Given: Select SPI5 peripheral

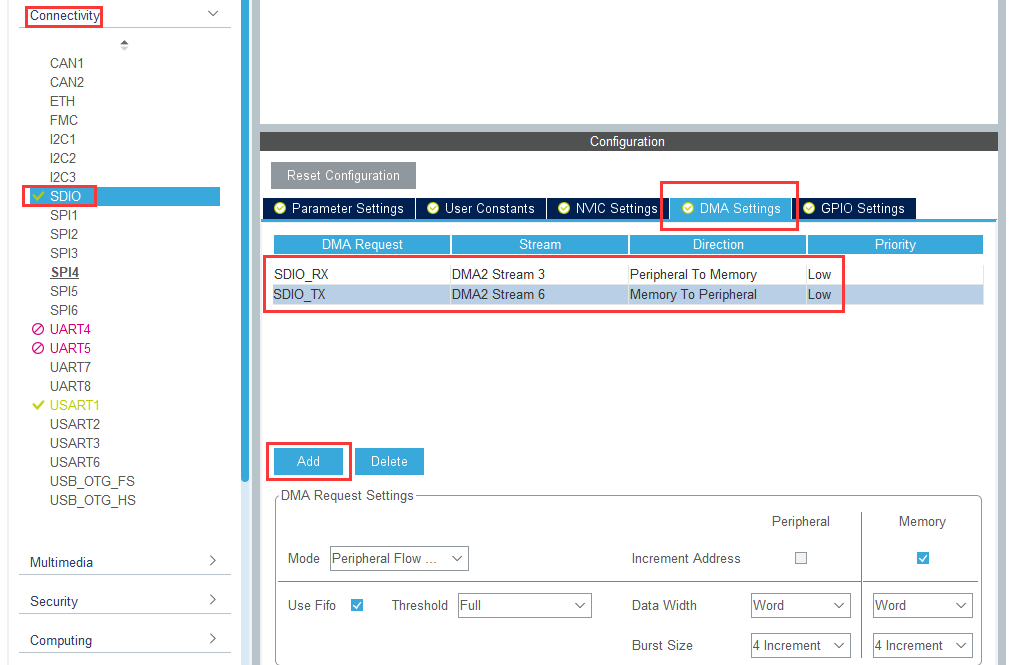Looking at the screenshot, I should (64, 291).
